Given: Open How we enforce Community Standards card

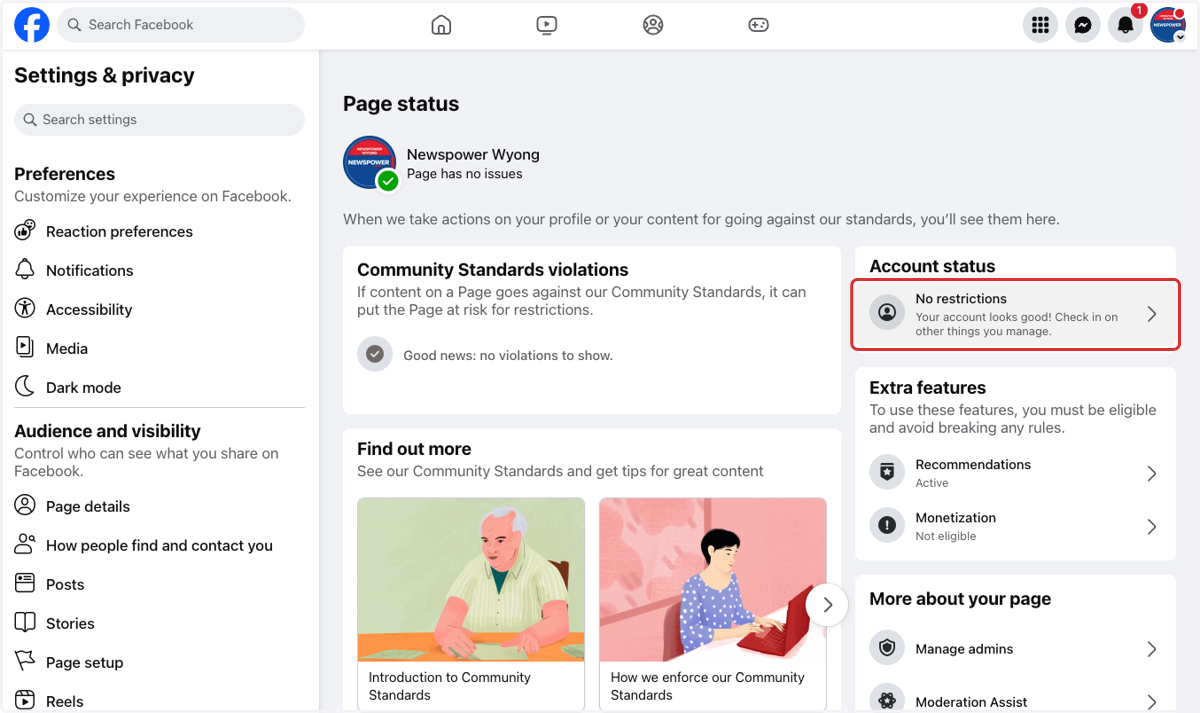Looking at the screenshot, I should [x=713, y=604].
